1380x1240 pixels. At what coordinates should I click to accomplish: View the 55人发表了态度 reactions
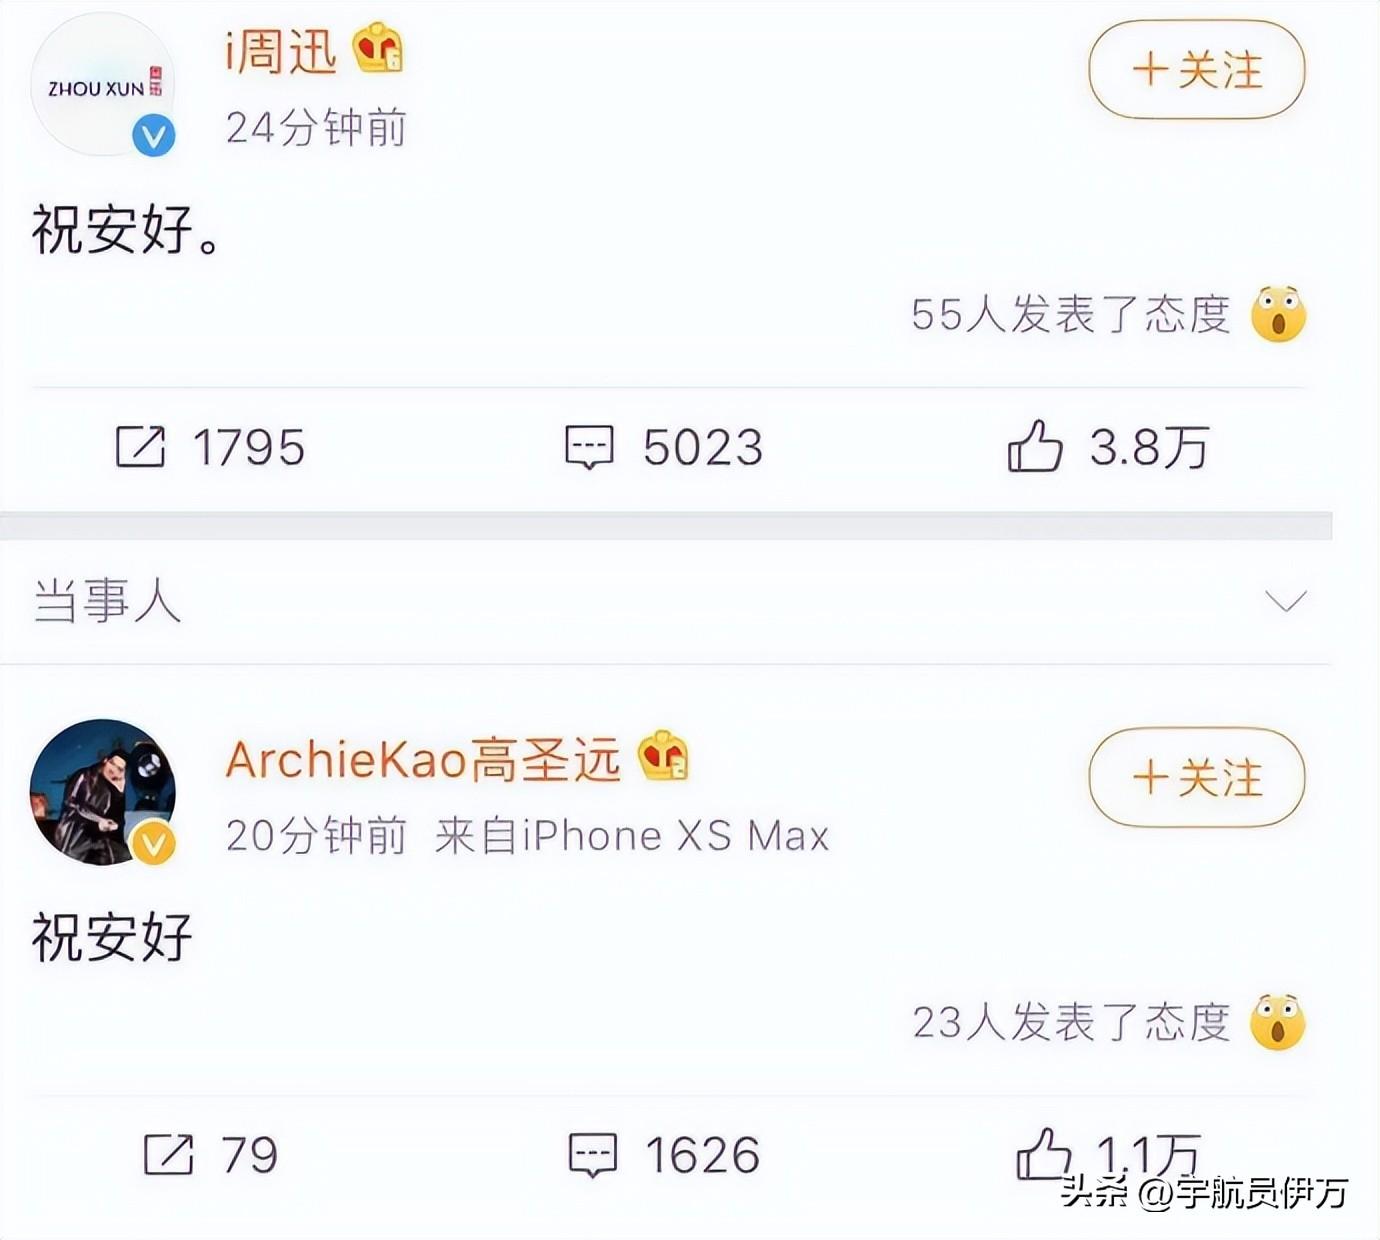click(x=1071, y=314)
